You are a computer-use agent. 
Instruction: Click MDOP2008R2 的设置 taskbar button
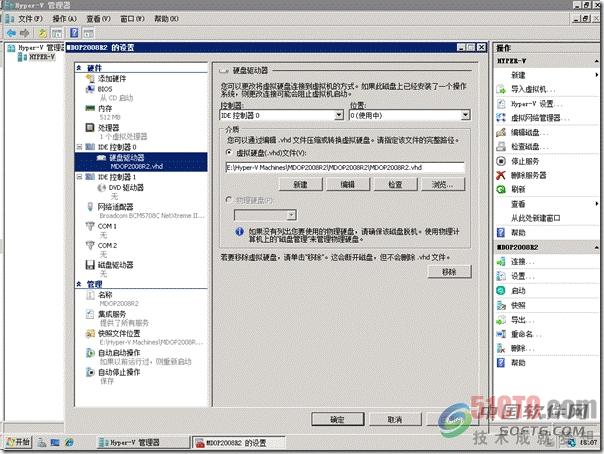click(x=239, y=442)
